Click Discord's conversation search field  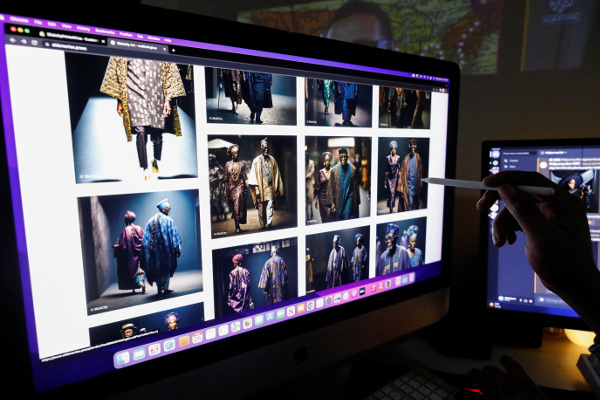pyautogui.click(x=519, y=153)
